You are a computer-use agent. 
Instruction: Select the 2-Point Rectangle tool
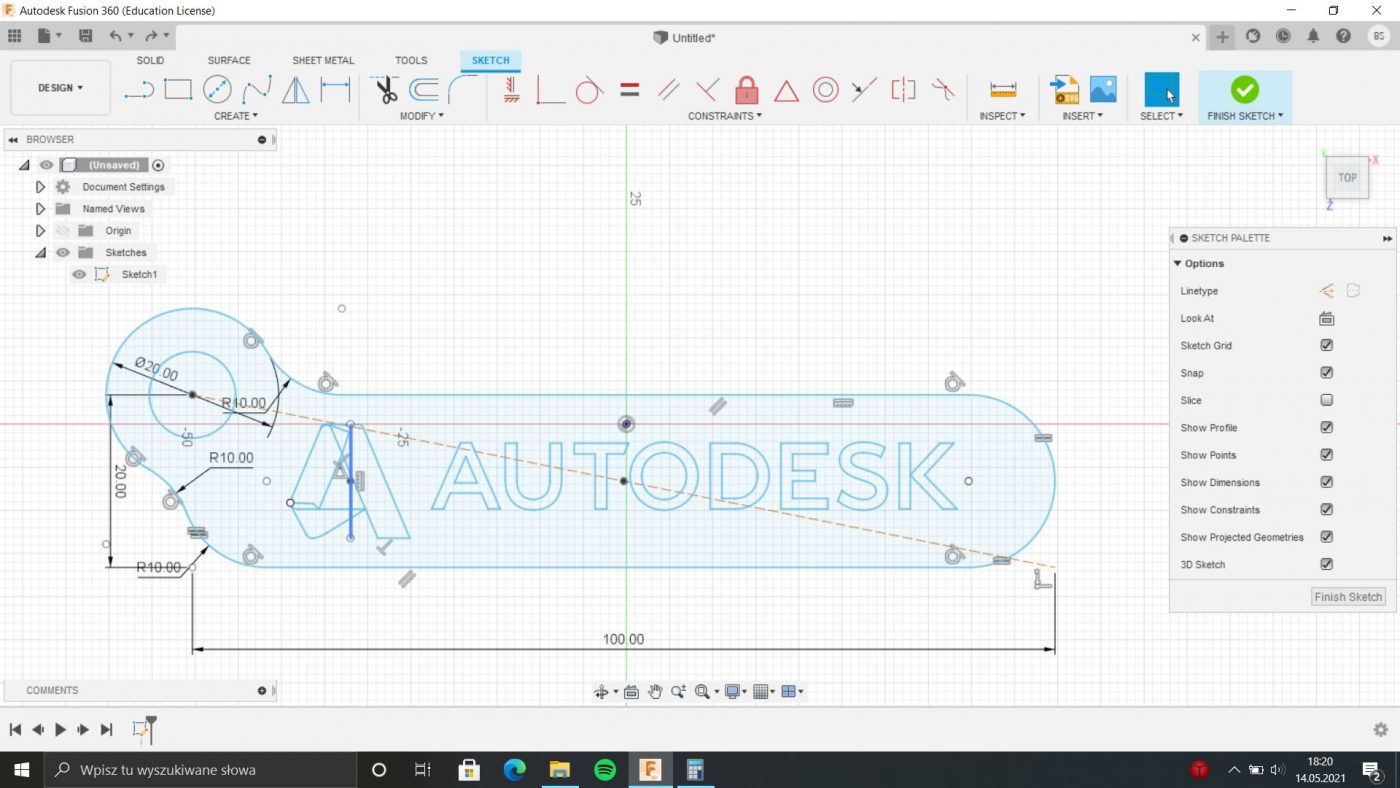coord(178,90)
